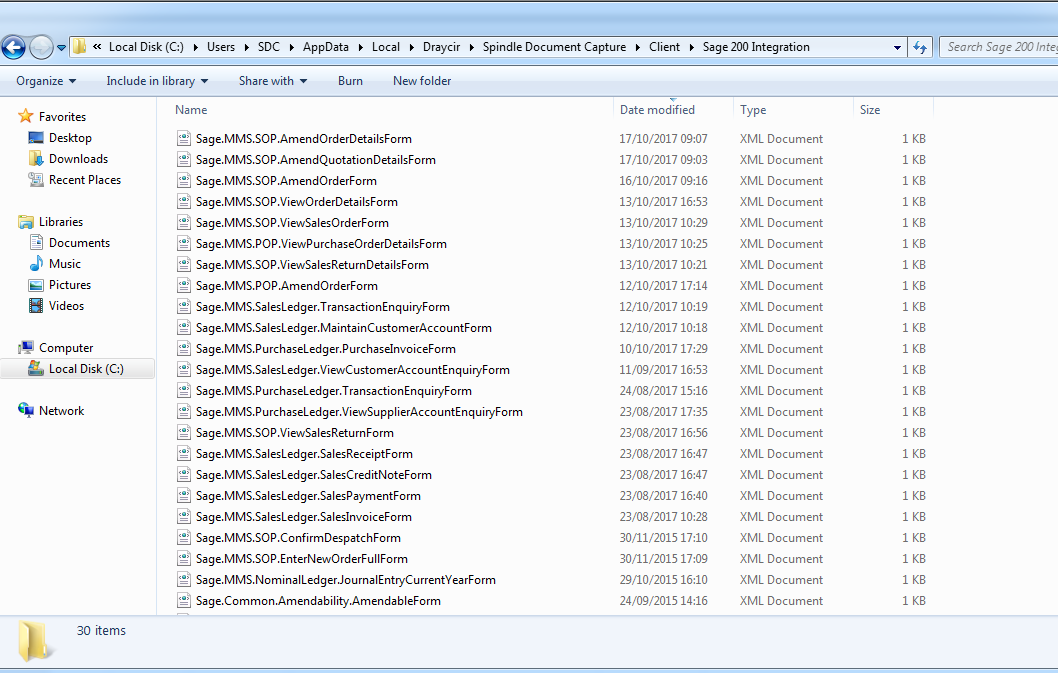Click the New folder button

pyautogui.click(x=422, y=81)
